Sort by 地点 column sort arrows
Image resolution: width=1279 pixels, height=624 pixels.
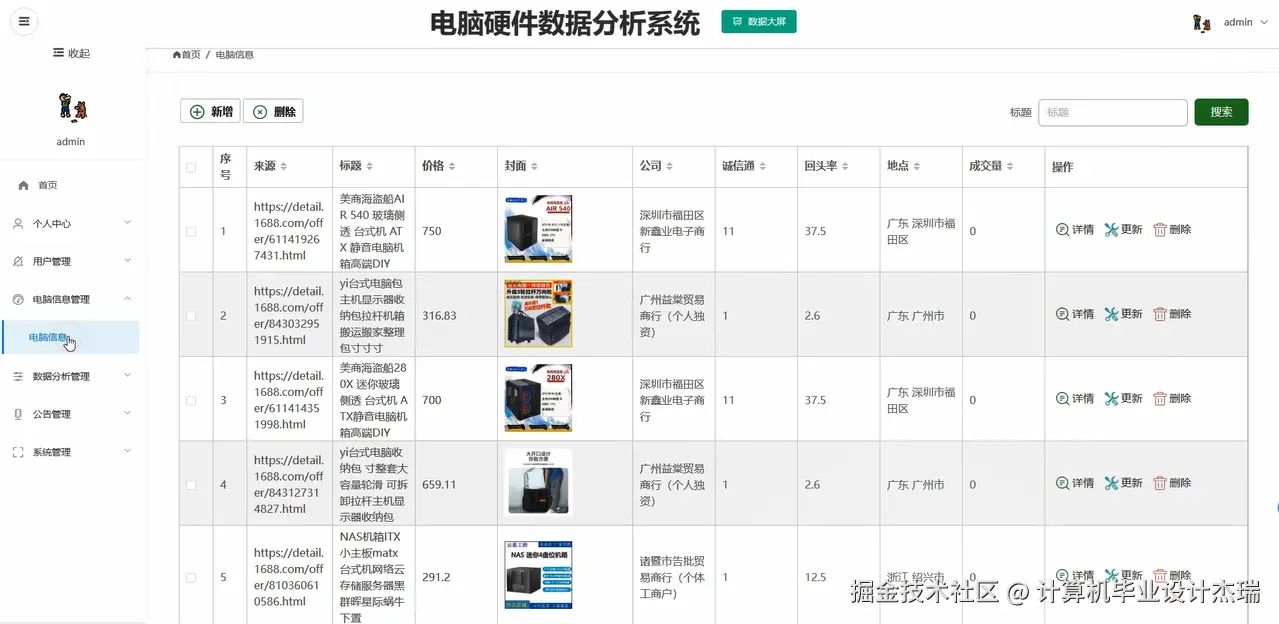point(917,166)
